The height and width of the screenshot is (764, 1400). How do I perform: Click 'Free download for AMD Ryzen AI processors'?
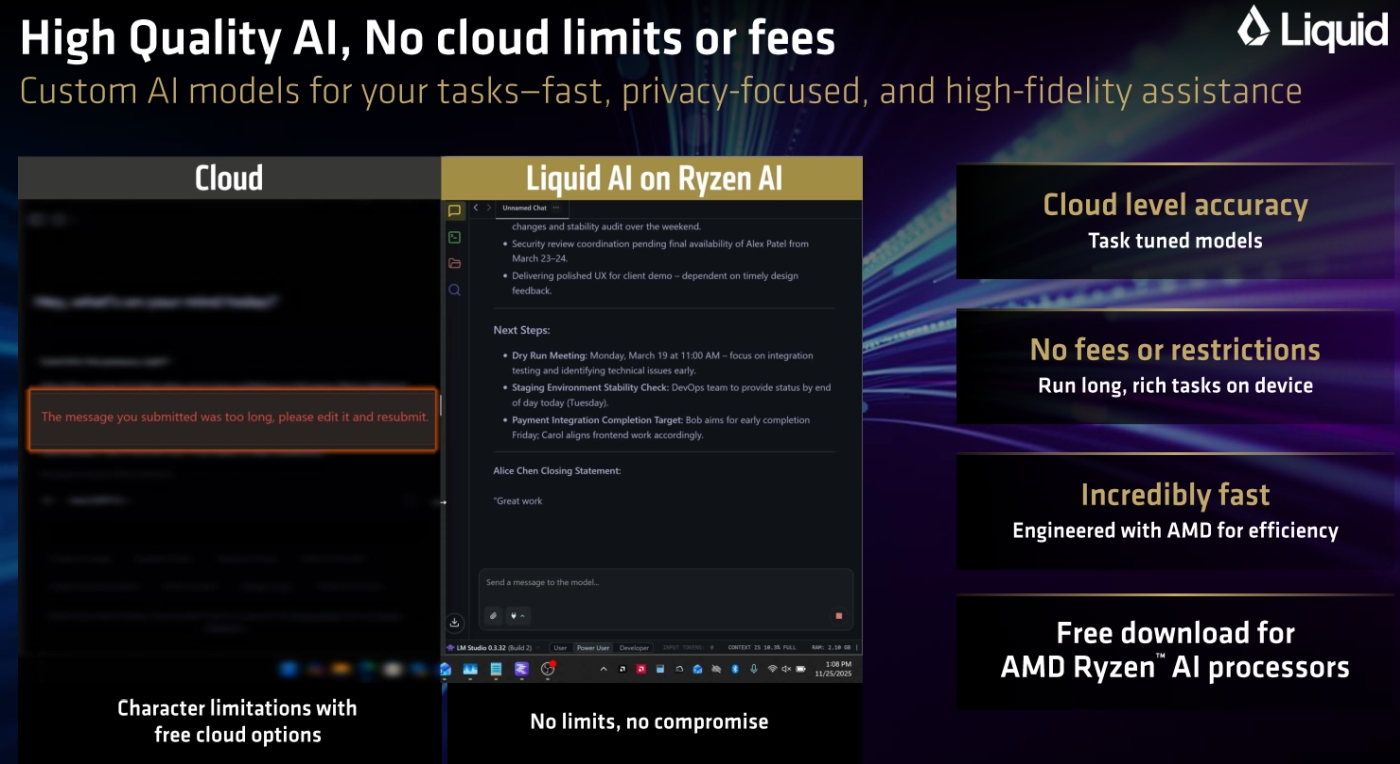tap(1175, 650)
